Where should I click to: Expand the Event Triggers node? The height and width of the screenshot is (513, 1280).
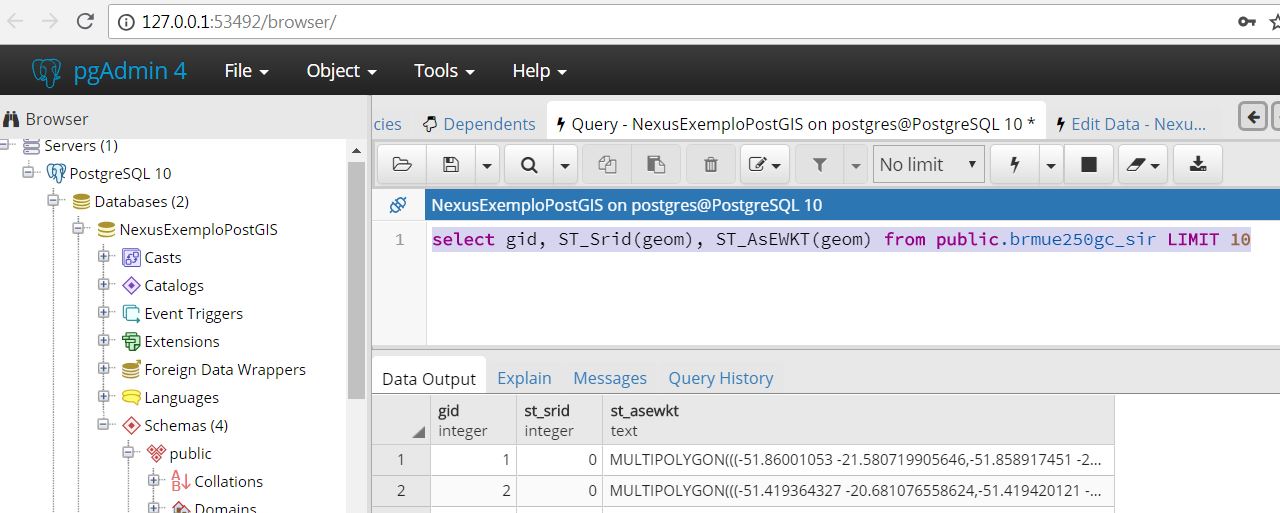coord(104,313)
